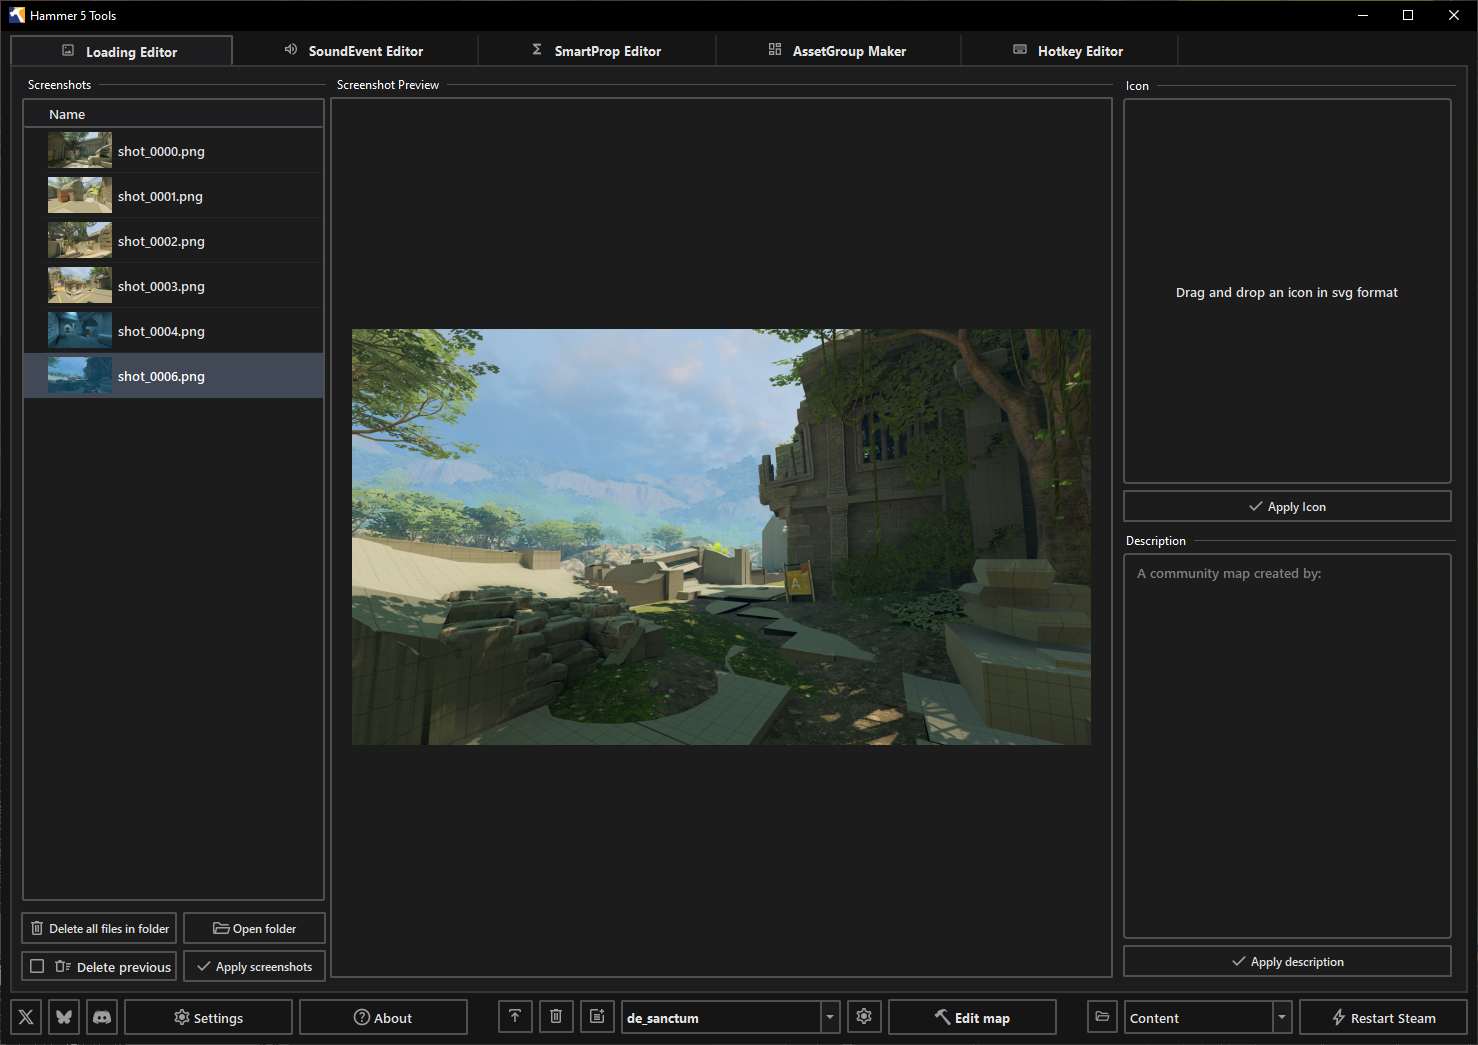
Task: Minimize the Hammer 5 Tools window
Action: [1363, 15]
